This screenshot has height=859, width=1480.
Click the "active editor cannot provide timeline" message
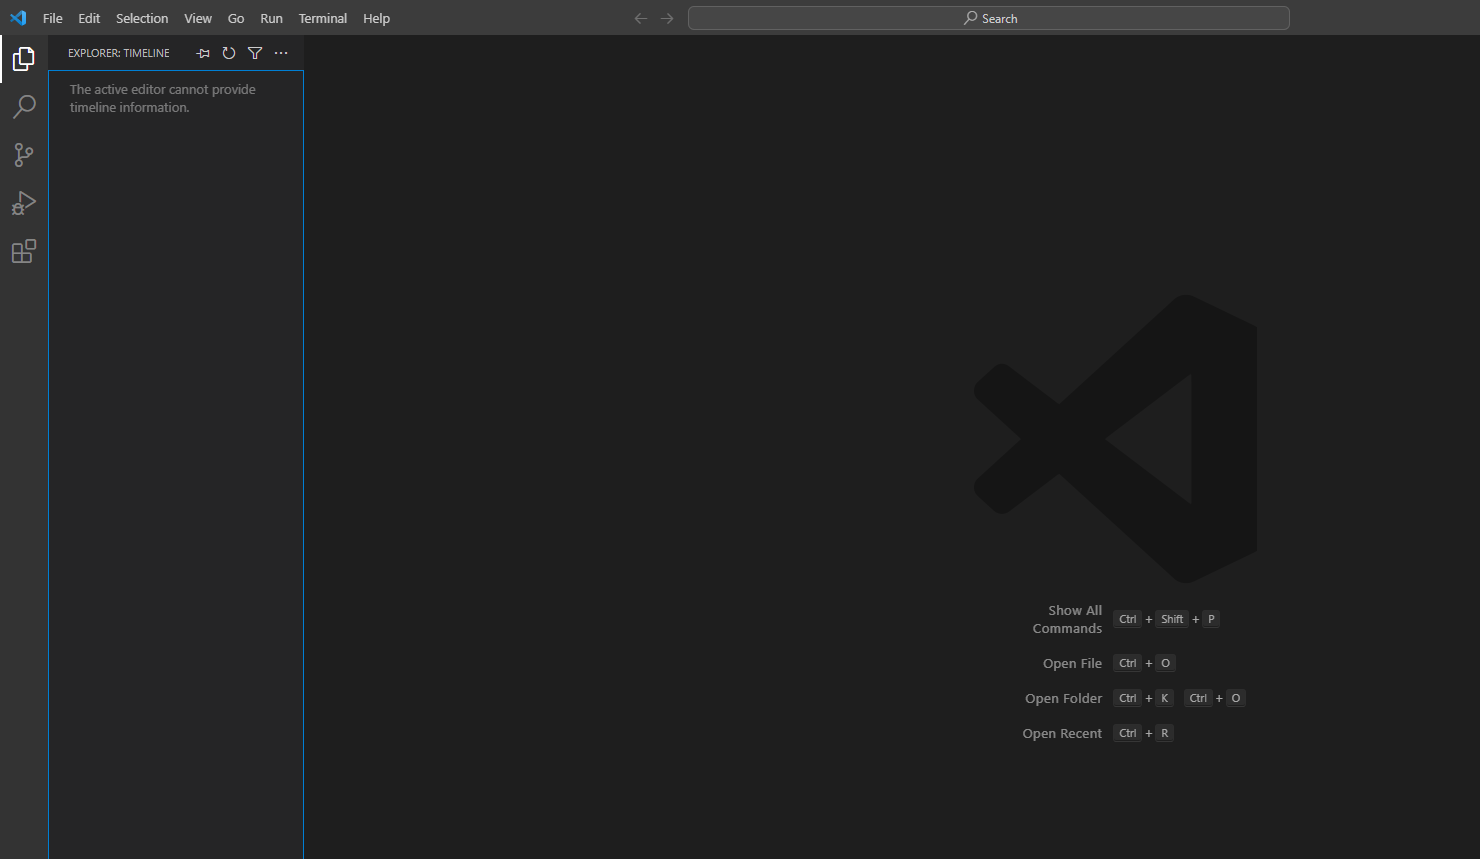(163, 98)
